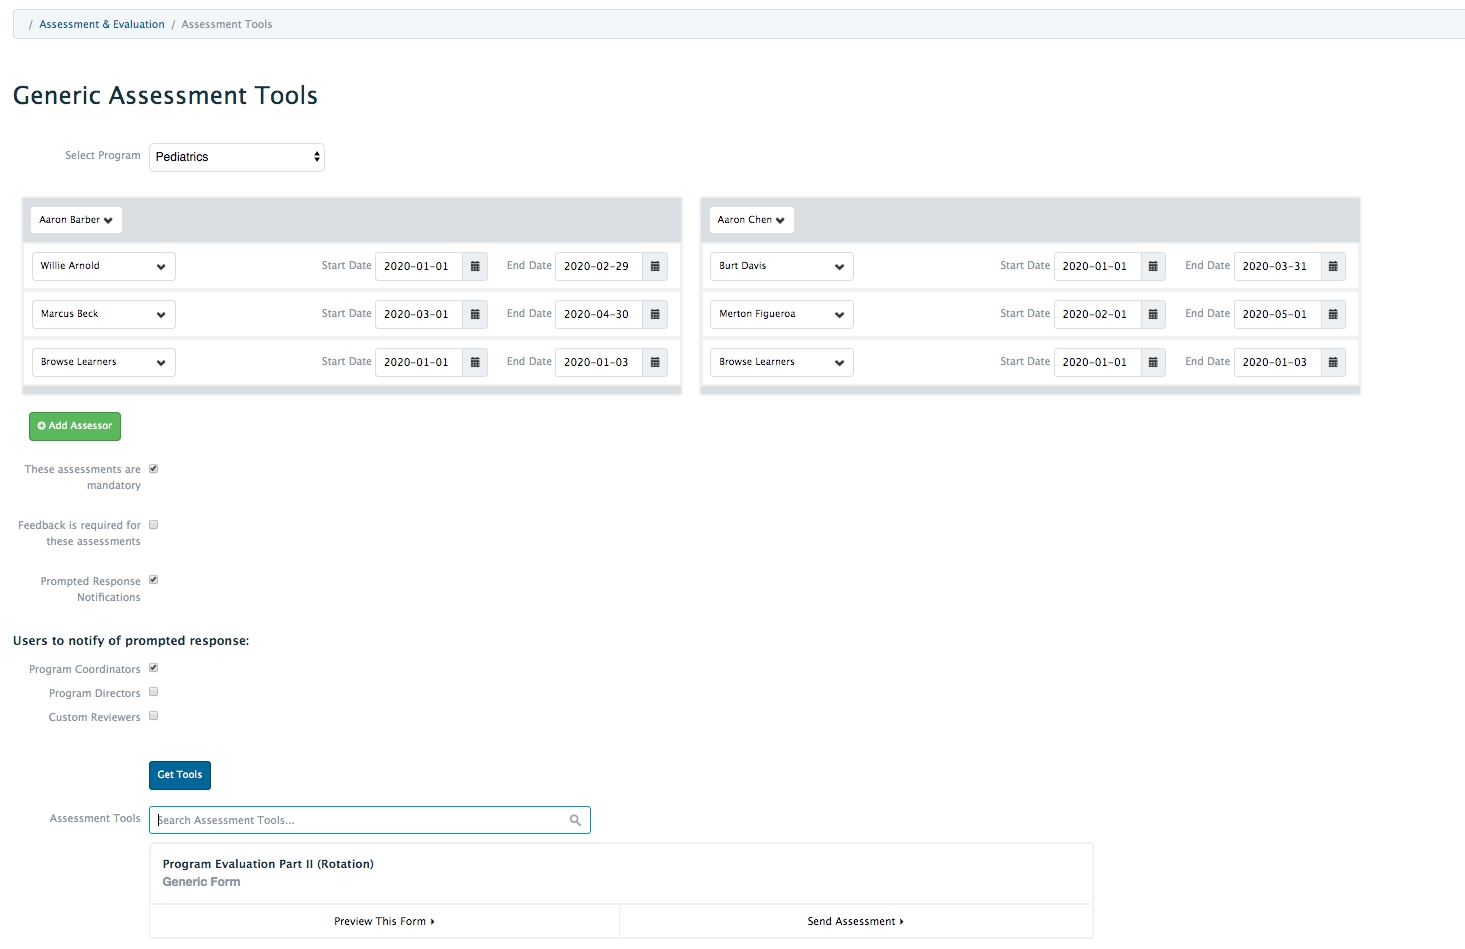This screenshot has height=949, width=1465.
Task: Enable 'Feedback is required' checkbox
Action: 154,524
